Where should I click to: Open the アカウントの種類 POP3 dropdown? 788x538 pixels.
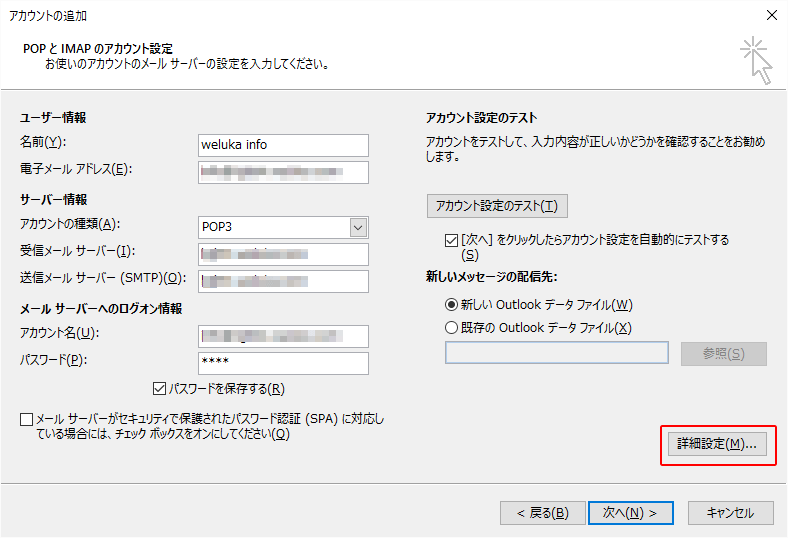coord(358,227)
